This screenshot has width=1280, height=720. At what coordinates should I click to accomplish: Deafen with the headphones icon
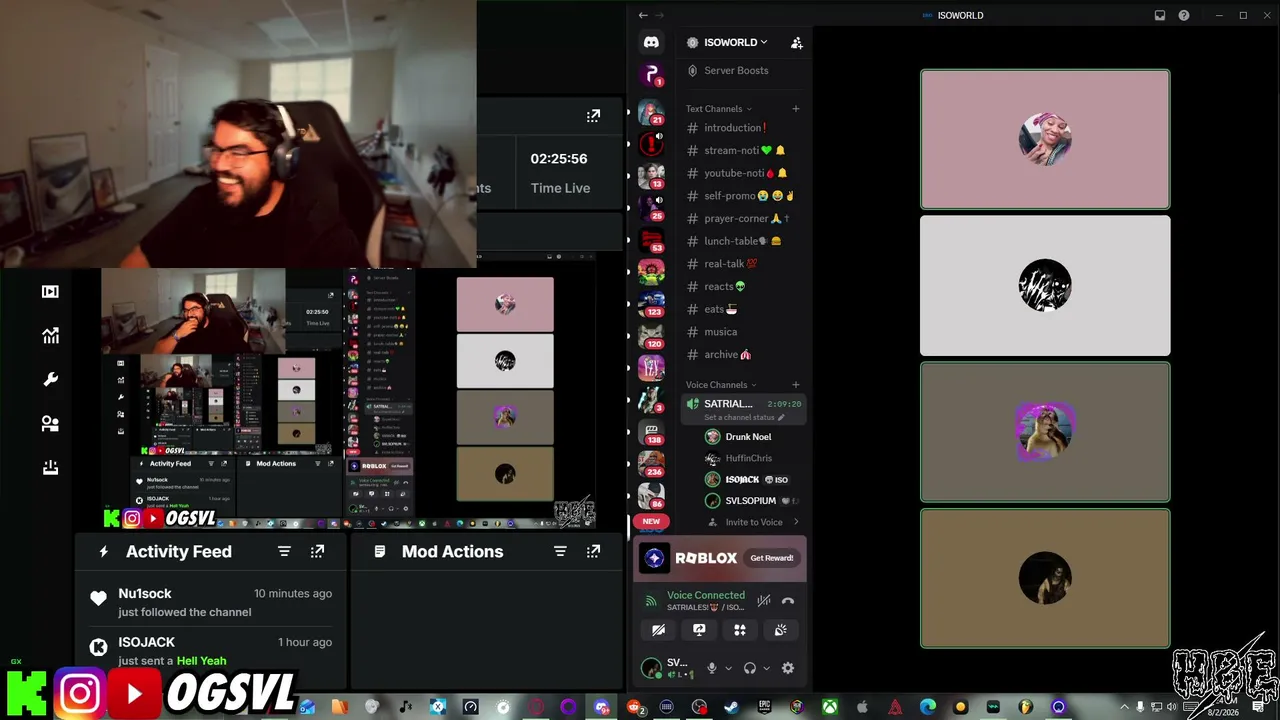point(750,668)
